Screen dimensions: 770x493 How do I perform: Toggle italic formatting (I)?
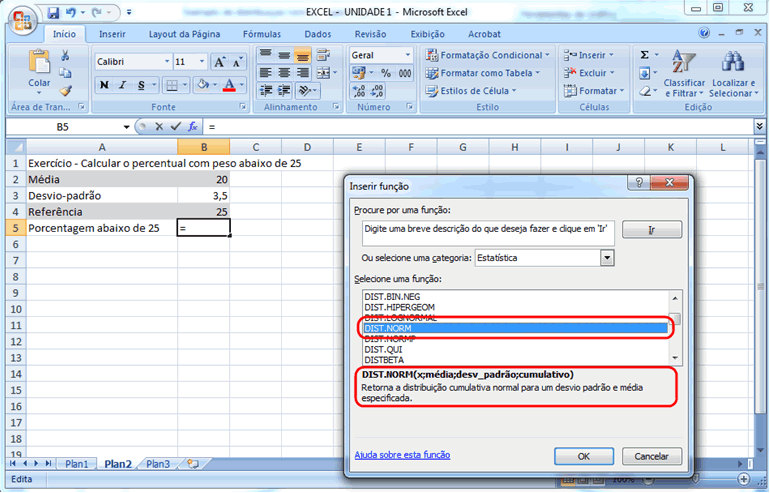122,85
